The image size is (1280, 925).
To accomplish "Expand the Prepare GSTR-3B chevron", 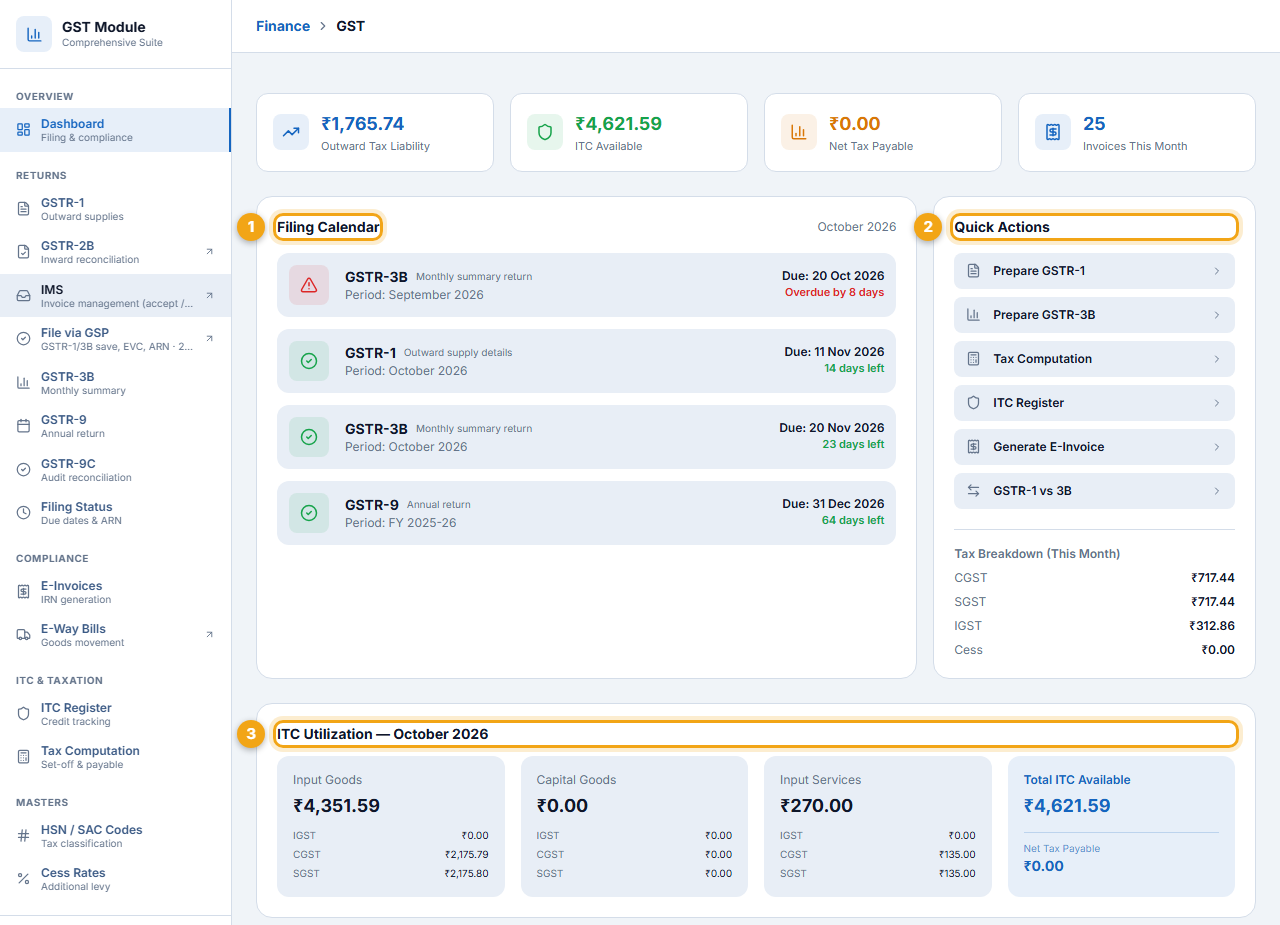I will 1217,315.
